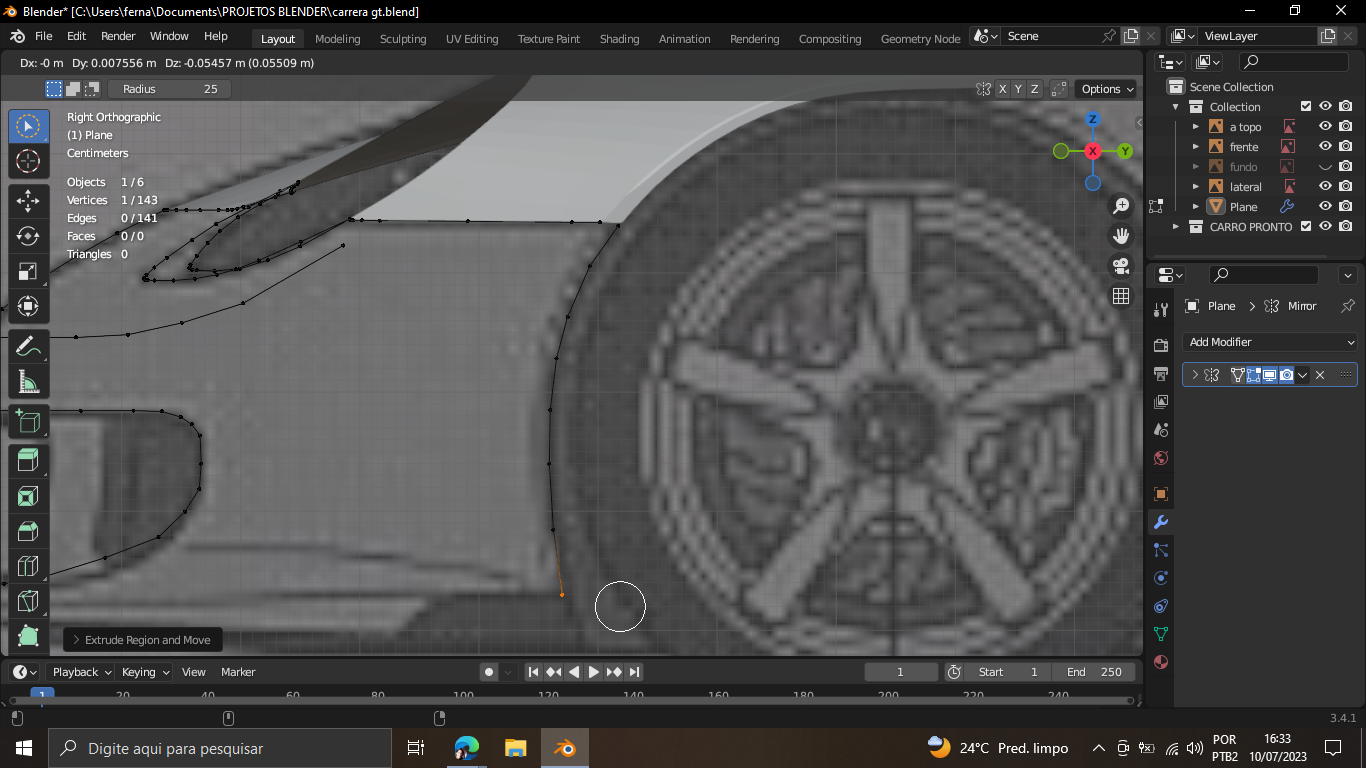Select the Annotate tool
The width and height of the screenshot is (1366, 768).
tap(28, 347)
